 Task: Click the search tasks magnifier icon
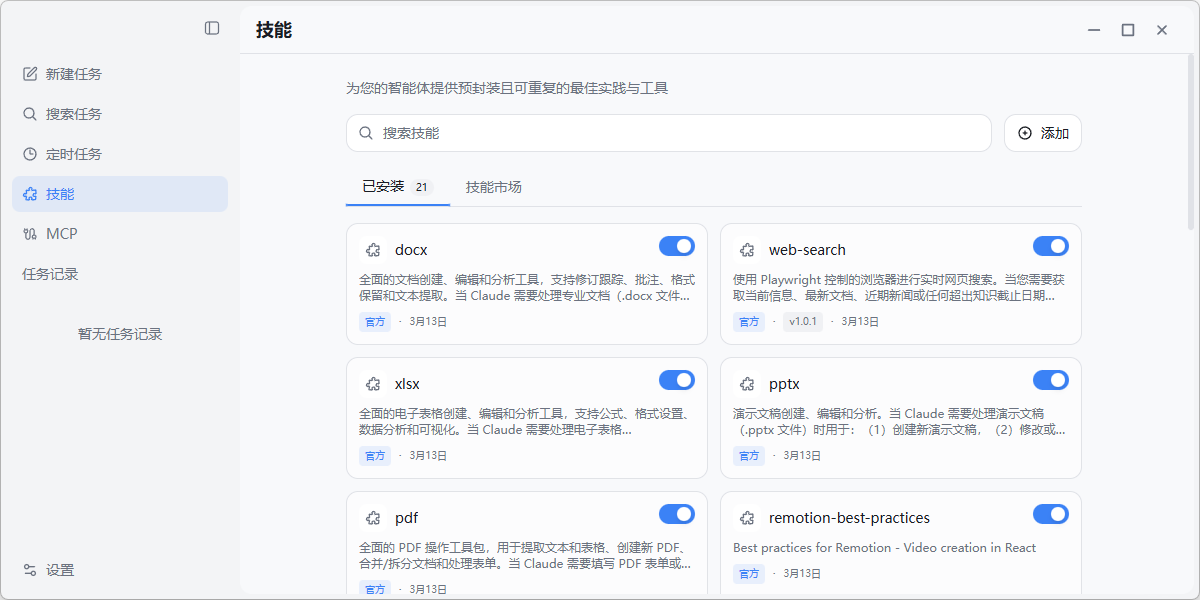pyautogui.click(x=30, y=114)
